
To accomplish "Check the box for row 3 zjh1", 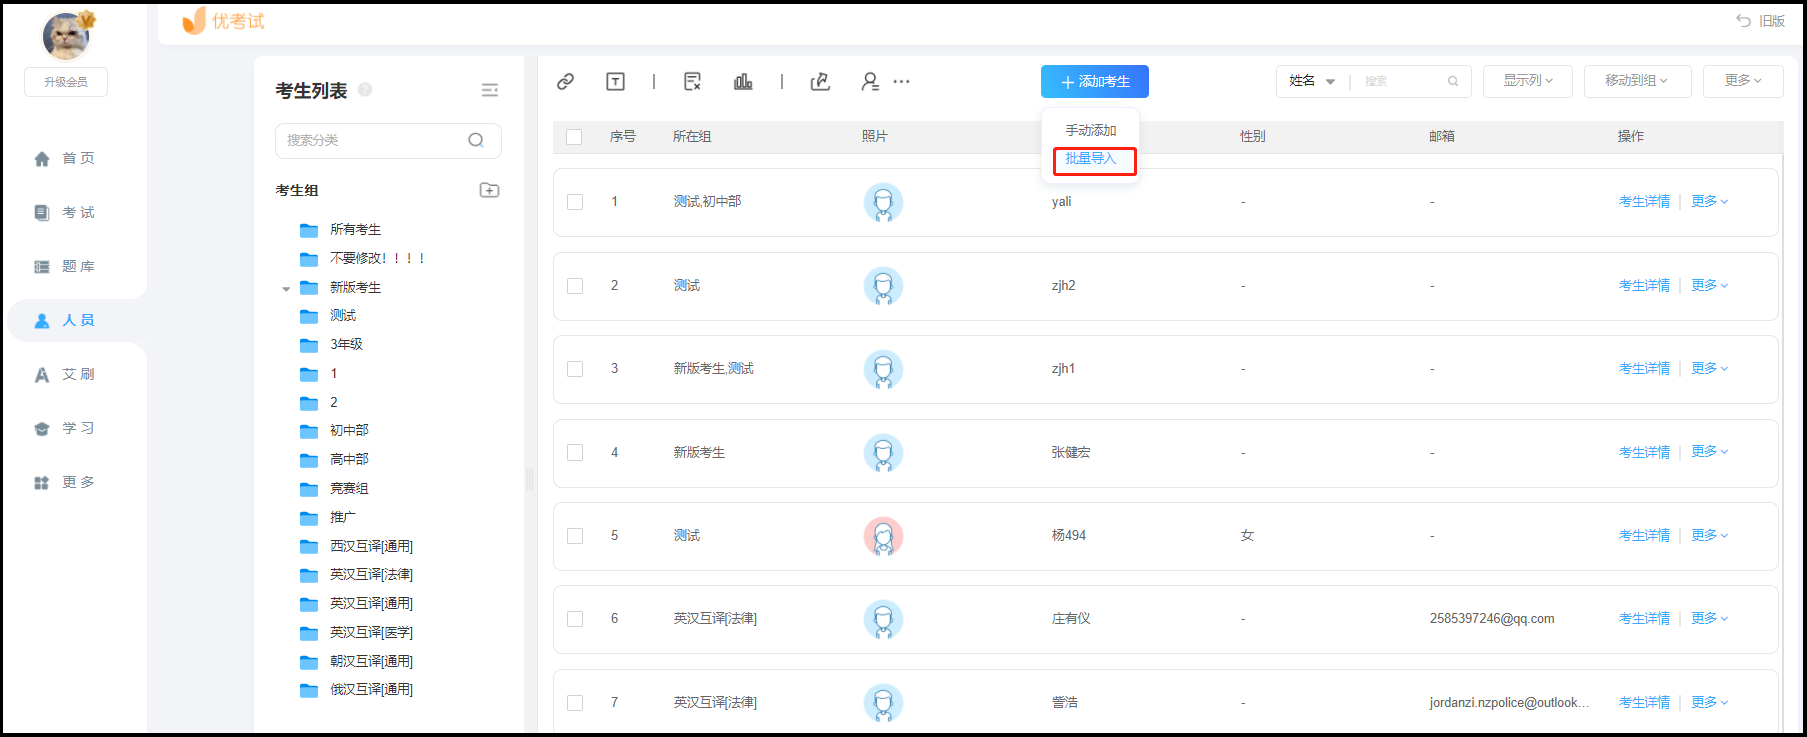I will (575, 369).
